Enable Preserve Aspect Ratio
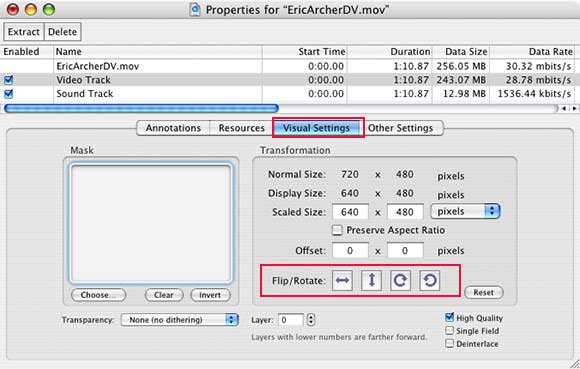 [337, 230]
